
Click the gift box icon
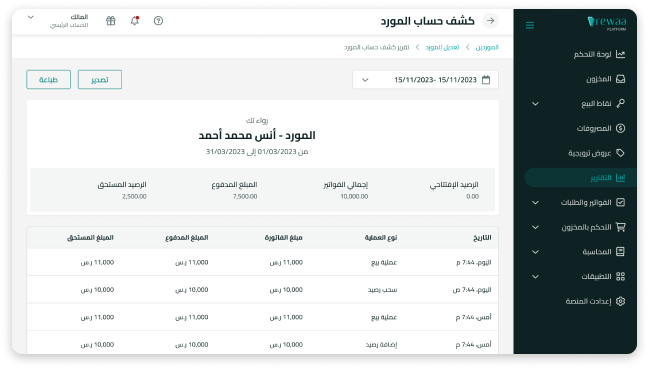pyautogui.click(x=111, y=21)
